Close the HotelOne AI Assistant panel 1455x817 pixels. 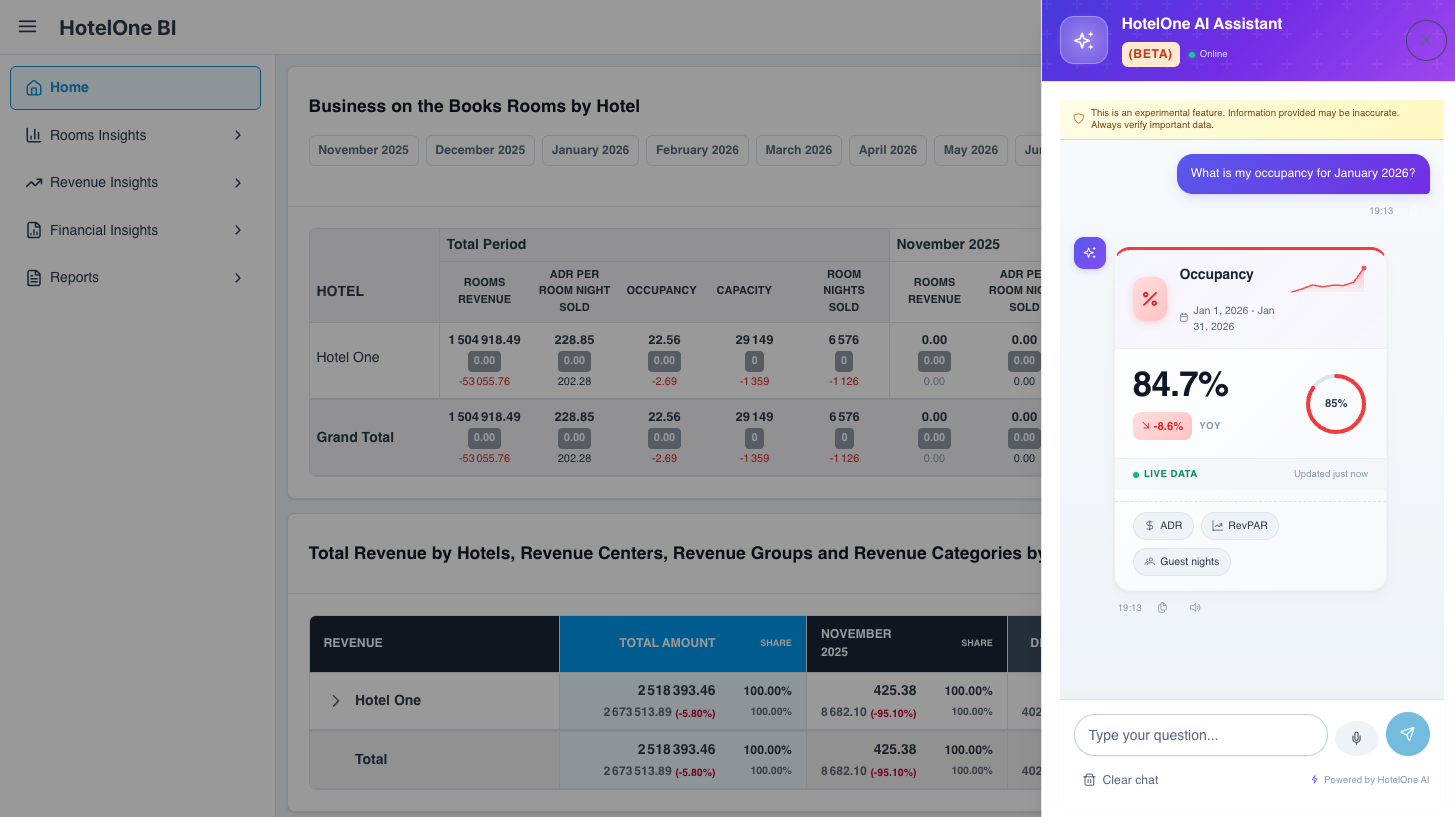click(1425, 40)
